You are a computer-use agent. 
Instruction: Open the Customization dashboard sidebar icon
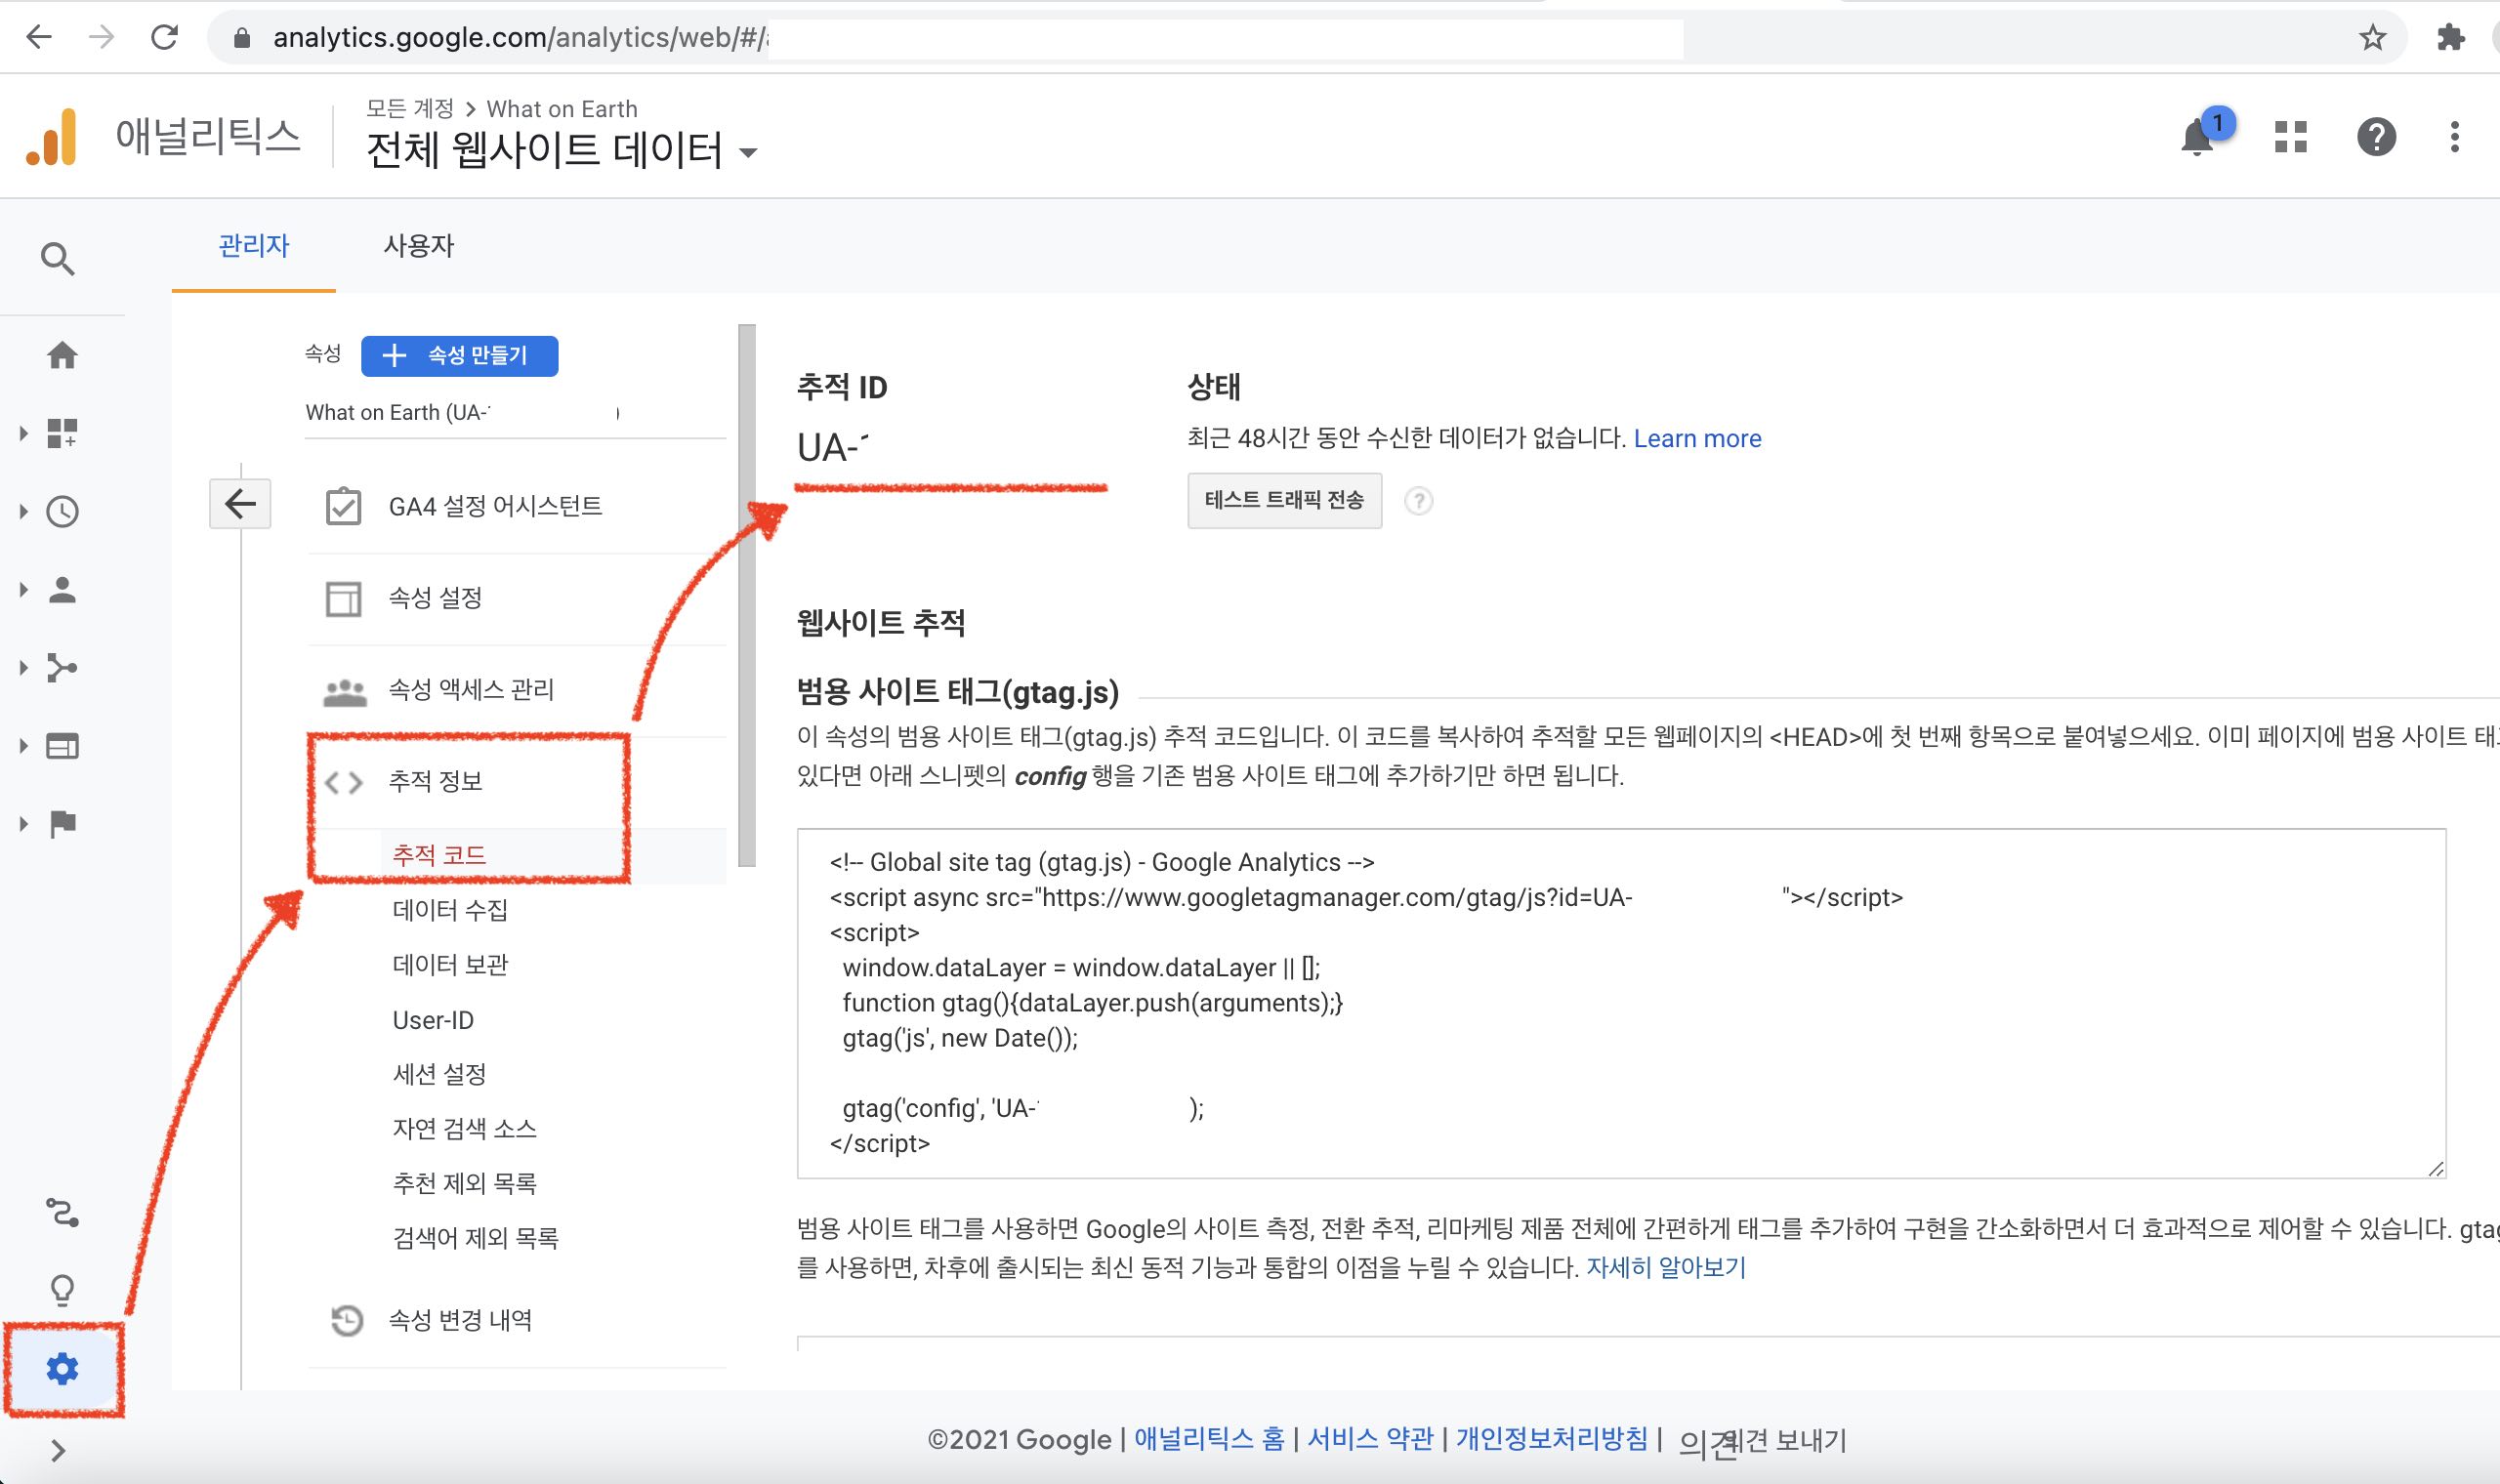[62, 433]
